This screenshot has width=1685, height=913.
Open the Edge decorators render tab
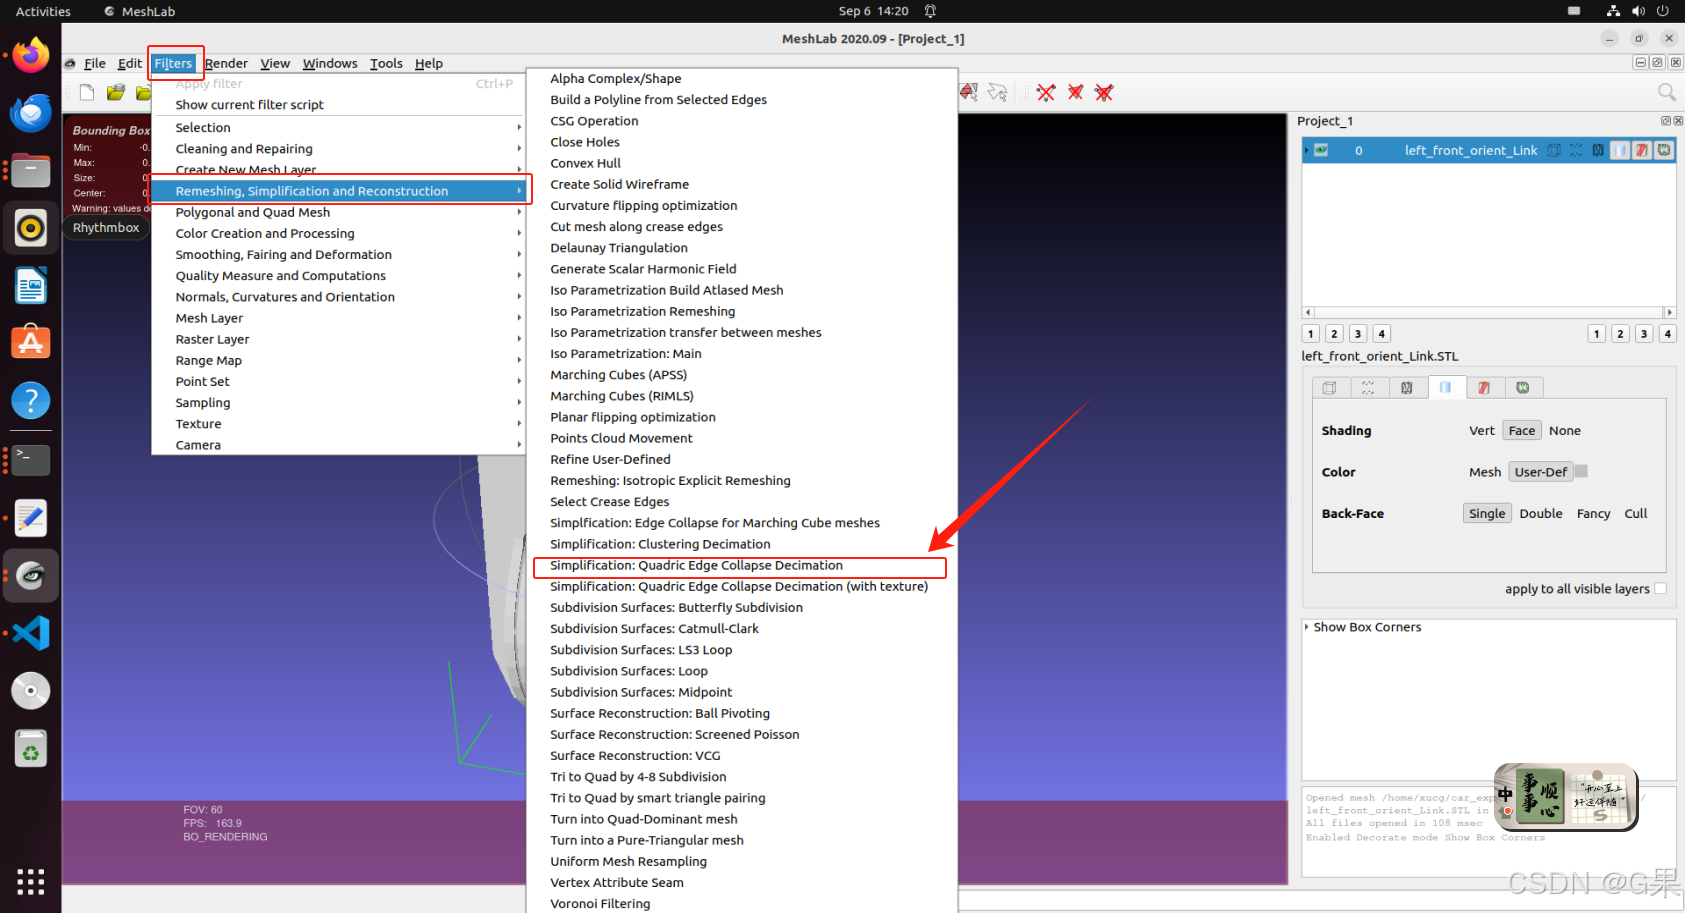[1523, 388]
